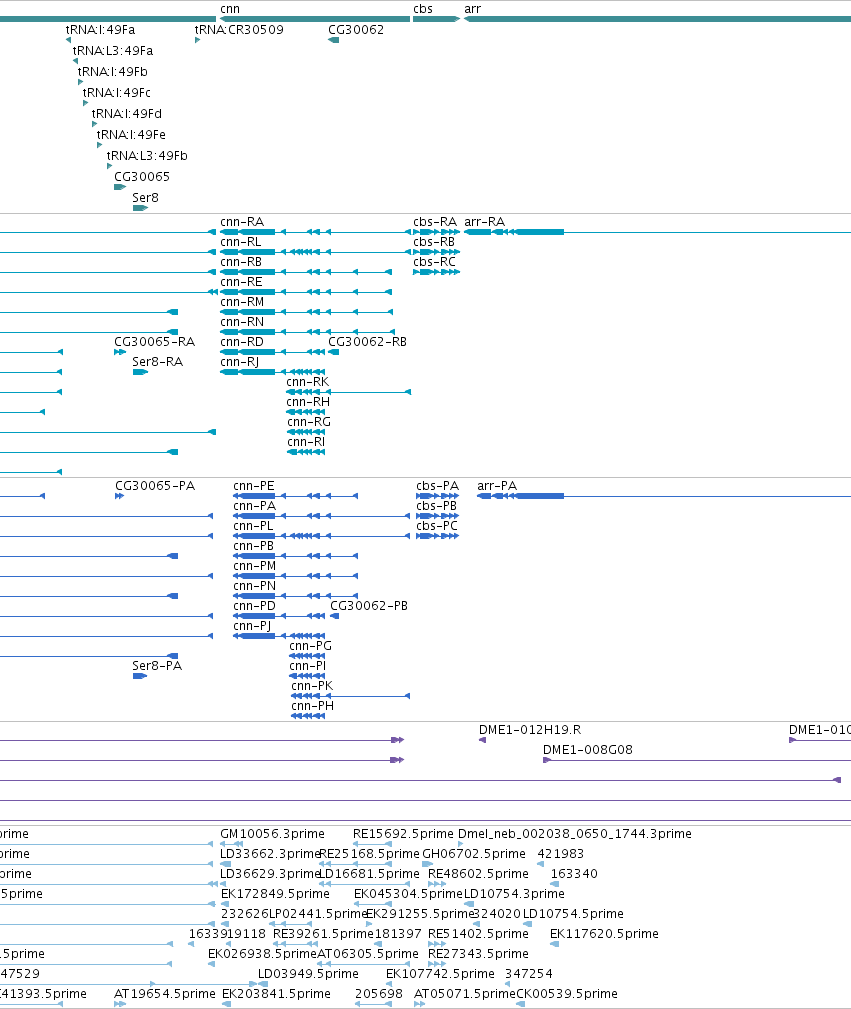851x1009 pixels.
Task: Select the cnn-PH protein label
Action: click(x=313, y=705)
